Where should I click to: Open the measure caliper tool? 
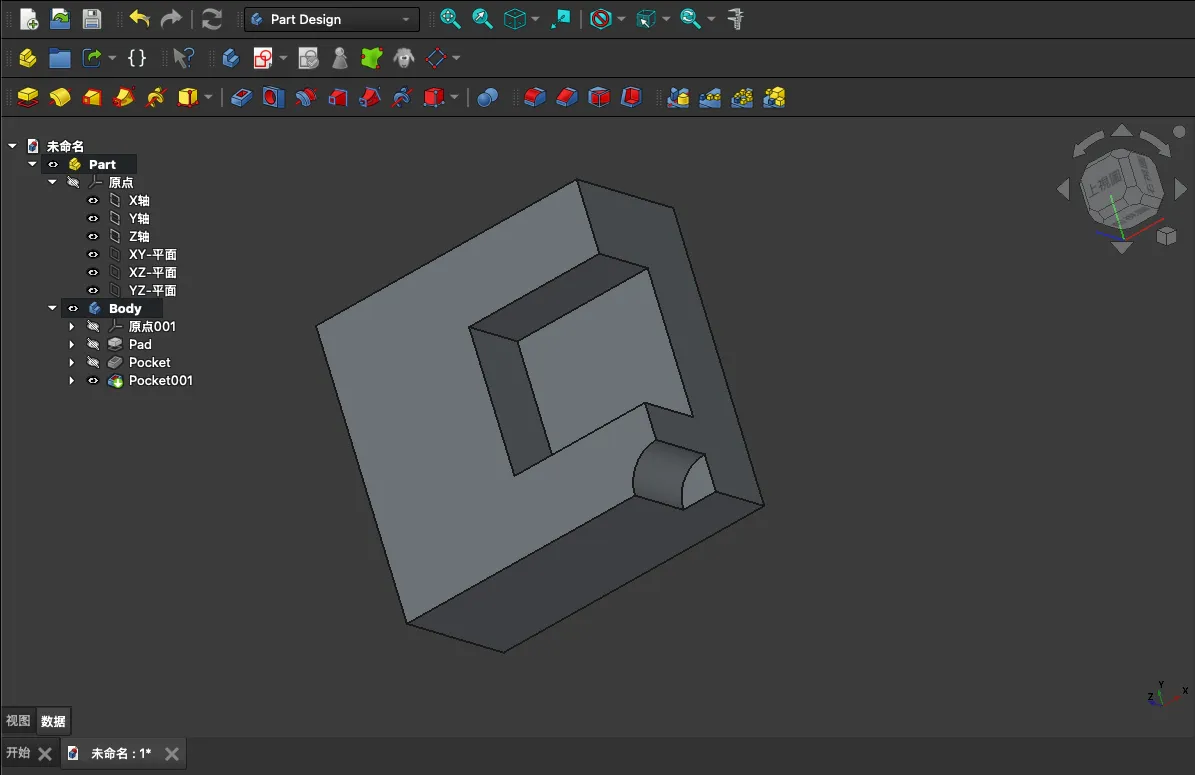tap(736, 19)
